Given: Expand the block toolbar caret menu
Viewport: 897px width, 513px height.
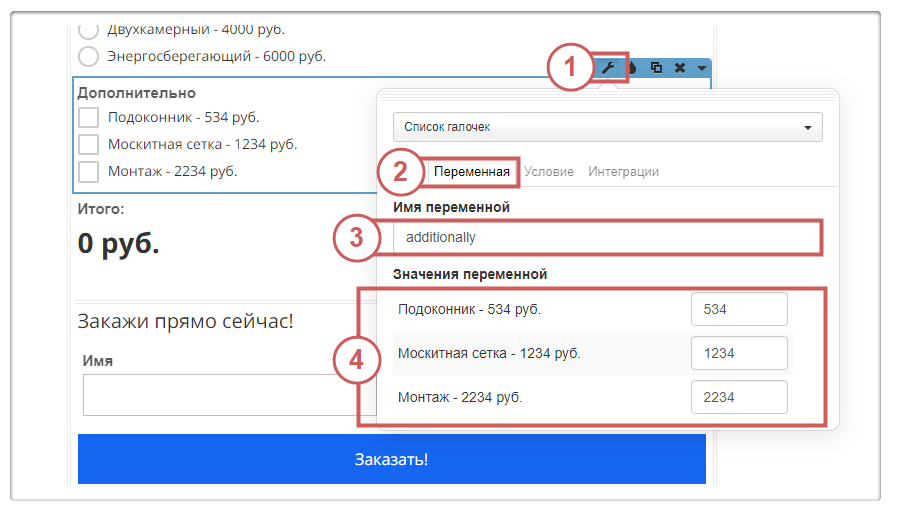Looking at the screenshot, I should (702, 68).
